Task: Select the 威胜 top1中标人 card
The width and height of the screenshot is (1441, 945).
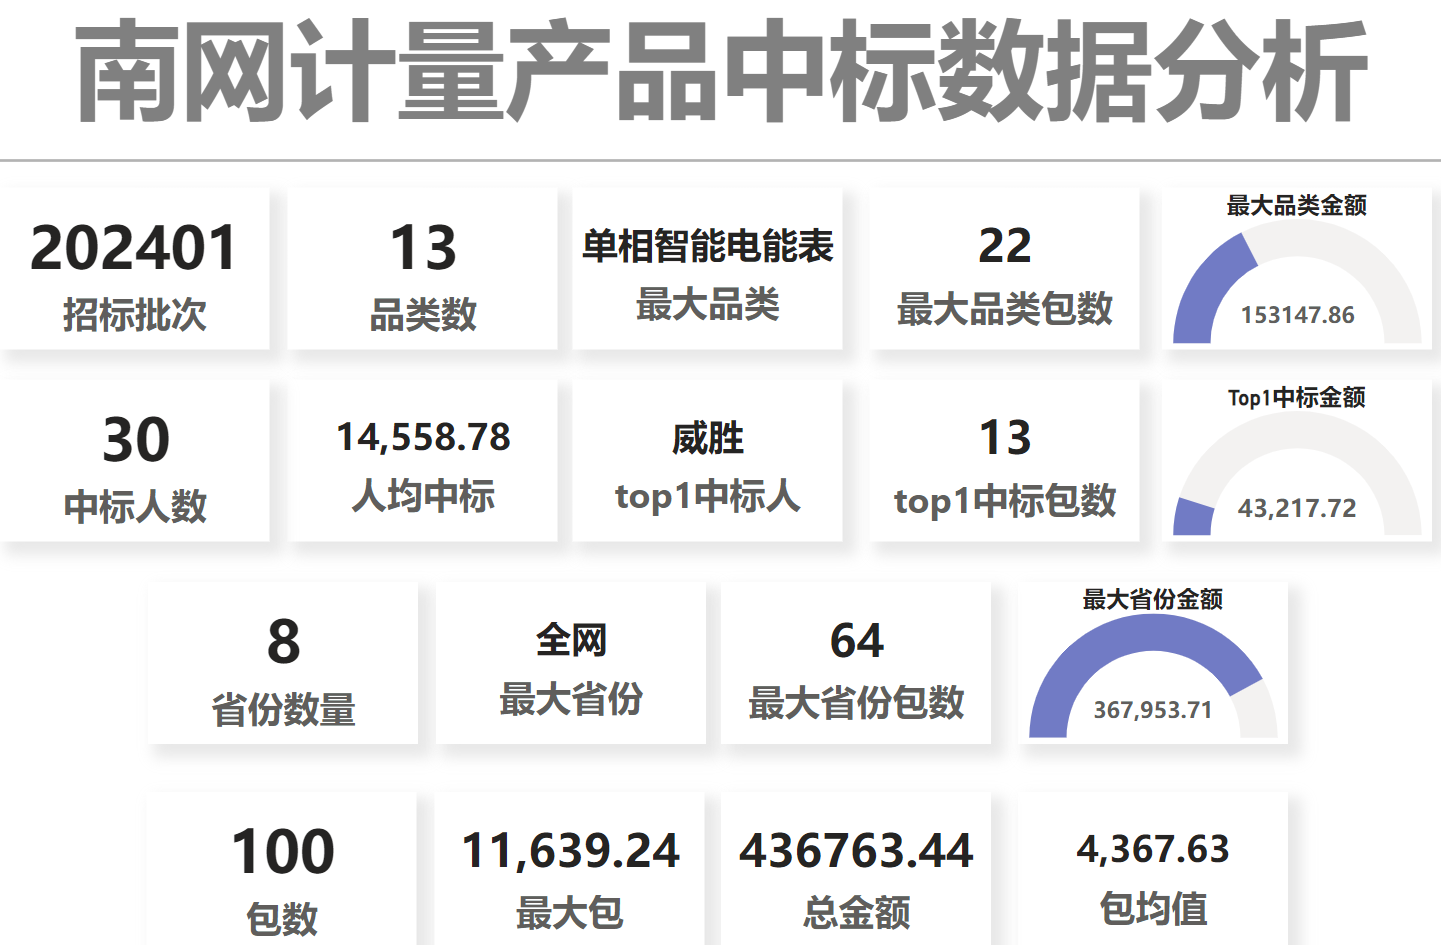Action: click(707, 462)
